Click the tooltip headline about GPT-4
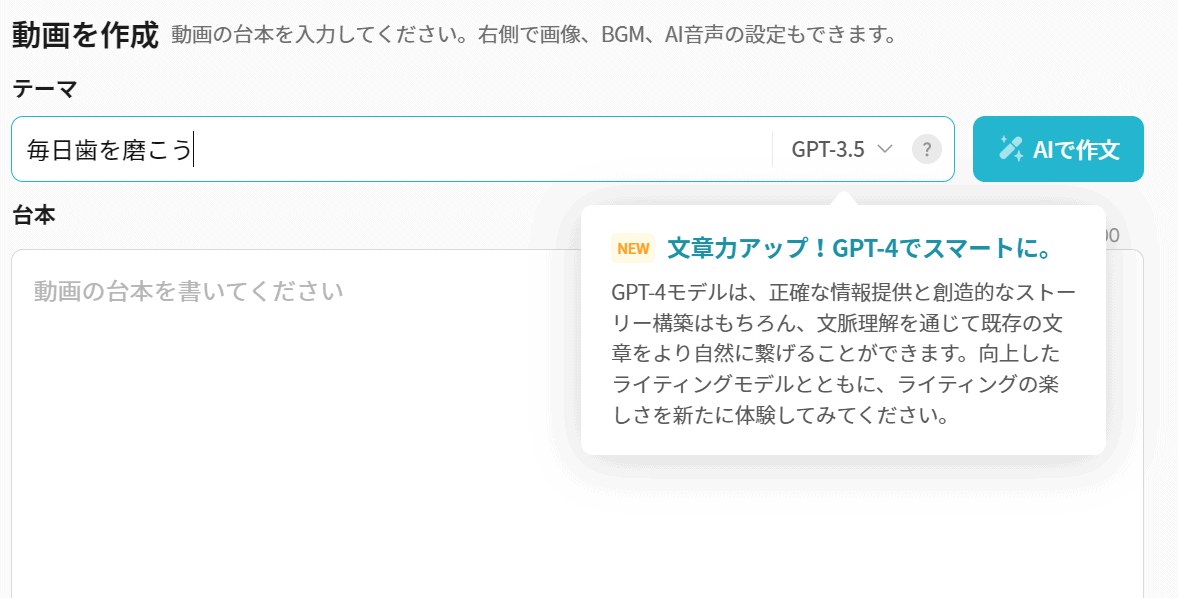This screenshot has width=1178, height=598. (859, 248)
